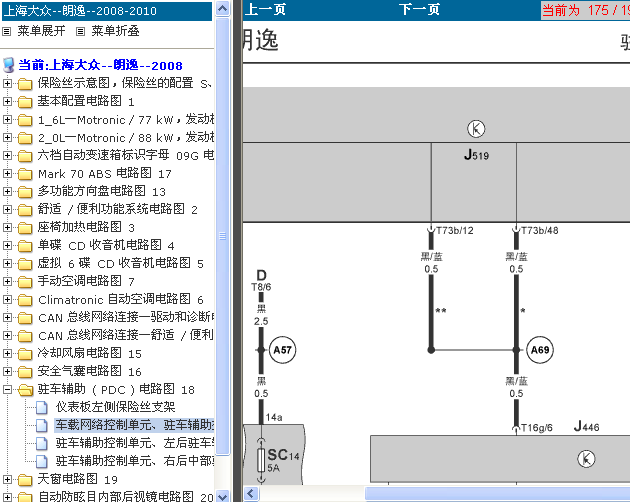
Task: Expand the 1_6L-Motronic / 77 kW node
Action: [7, 119]
